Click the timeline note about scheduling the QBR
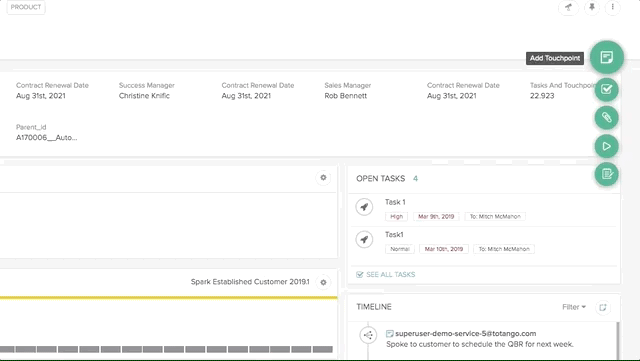The height and width of the screenshot is (361, 640). (x=480, y=344)
